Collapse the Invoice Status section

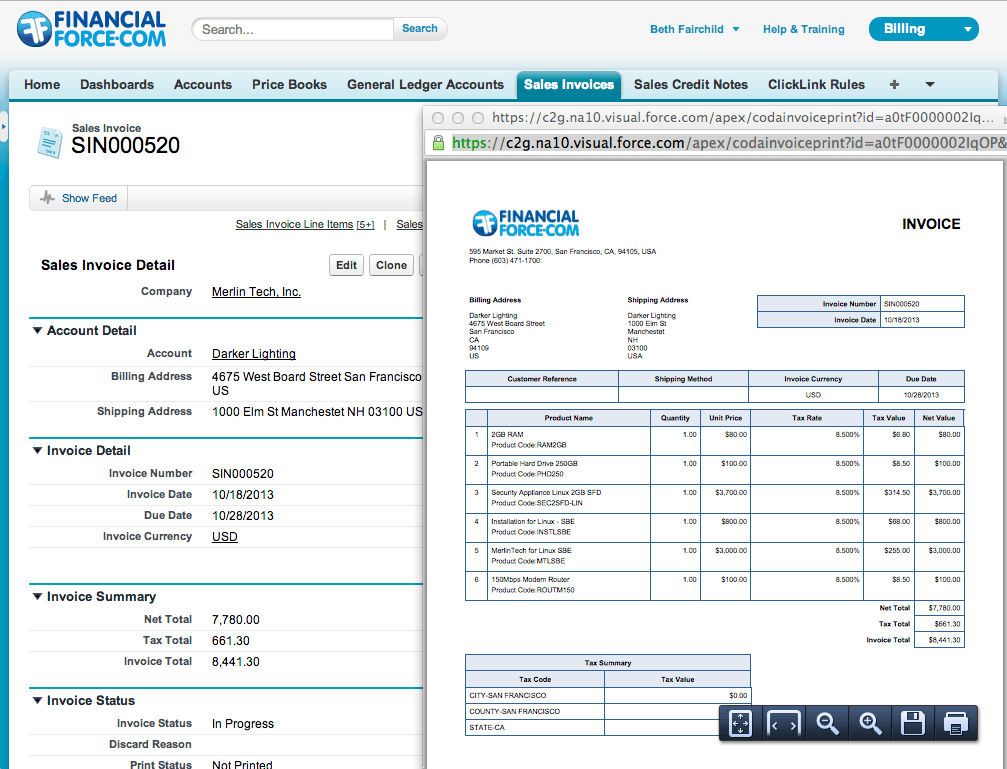click(x=37, y=700)
